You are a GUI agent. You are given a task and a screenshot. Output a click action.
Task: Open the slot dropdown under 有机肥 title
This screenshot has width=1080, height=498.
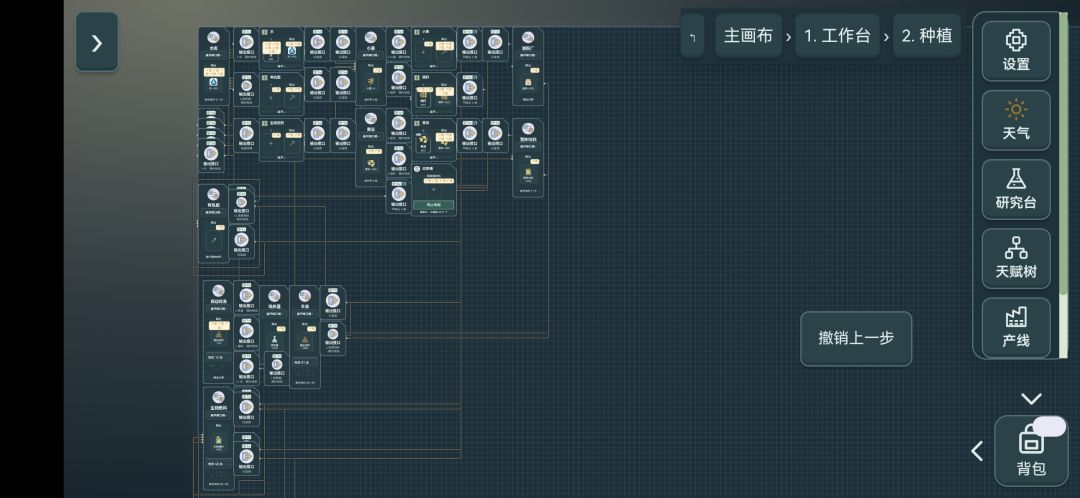[x=213, y=211]
